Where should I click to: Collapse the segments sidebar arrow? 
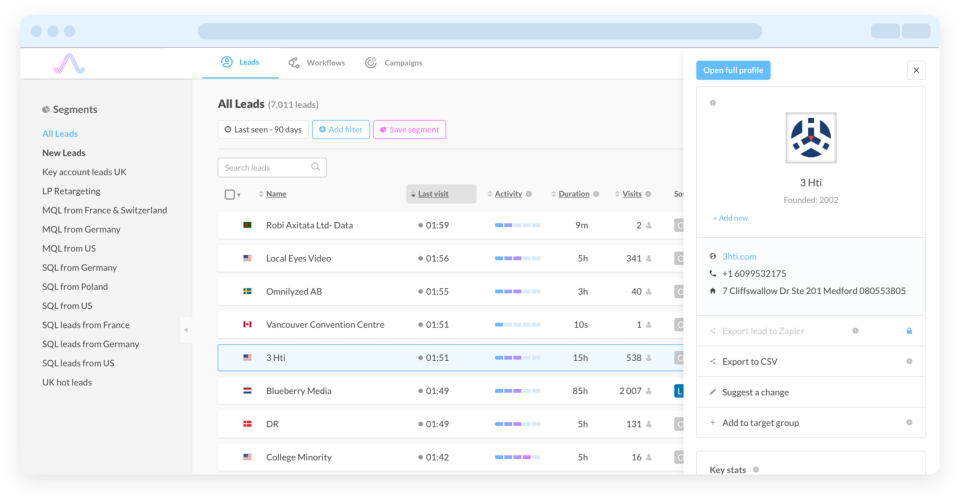186,330
